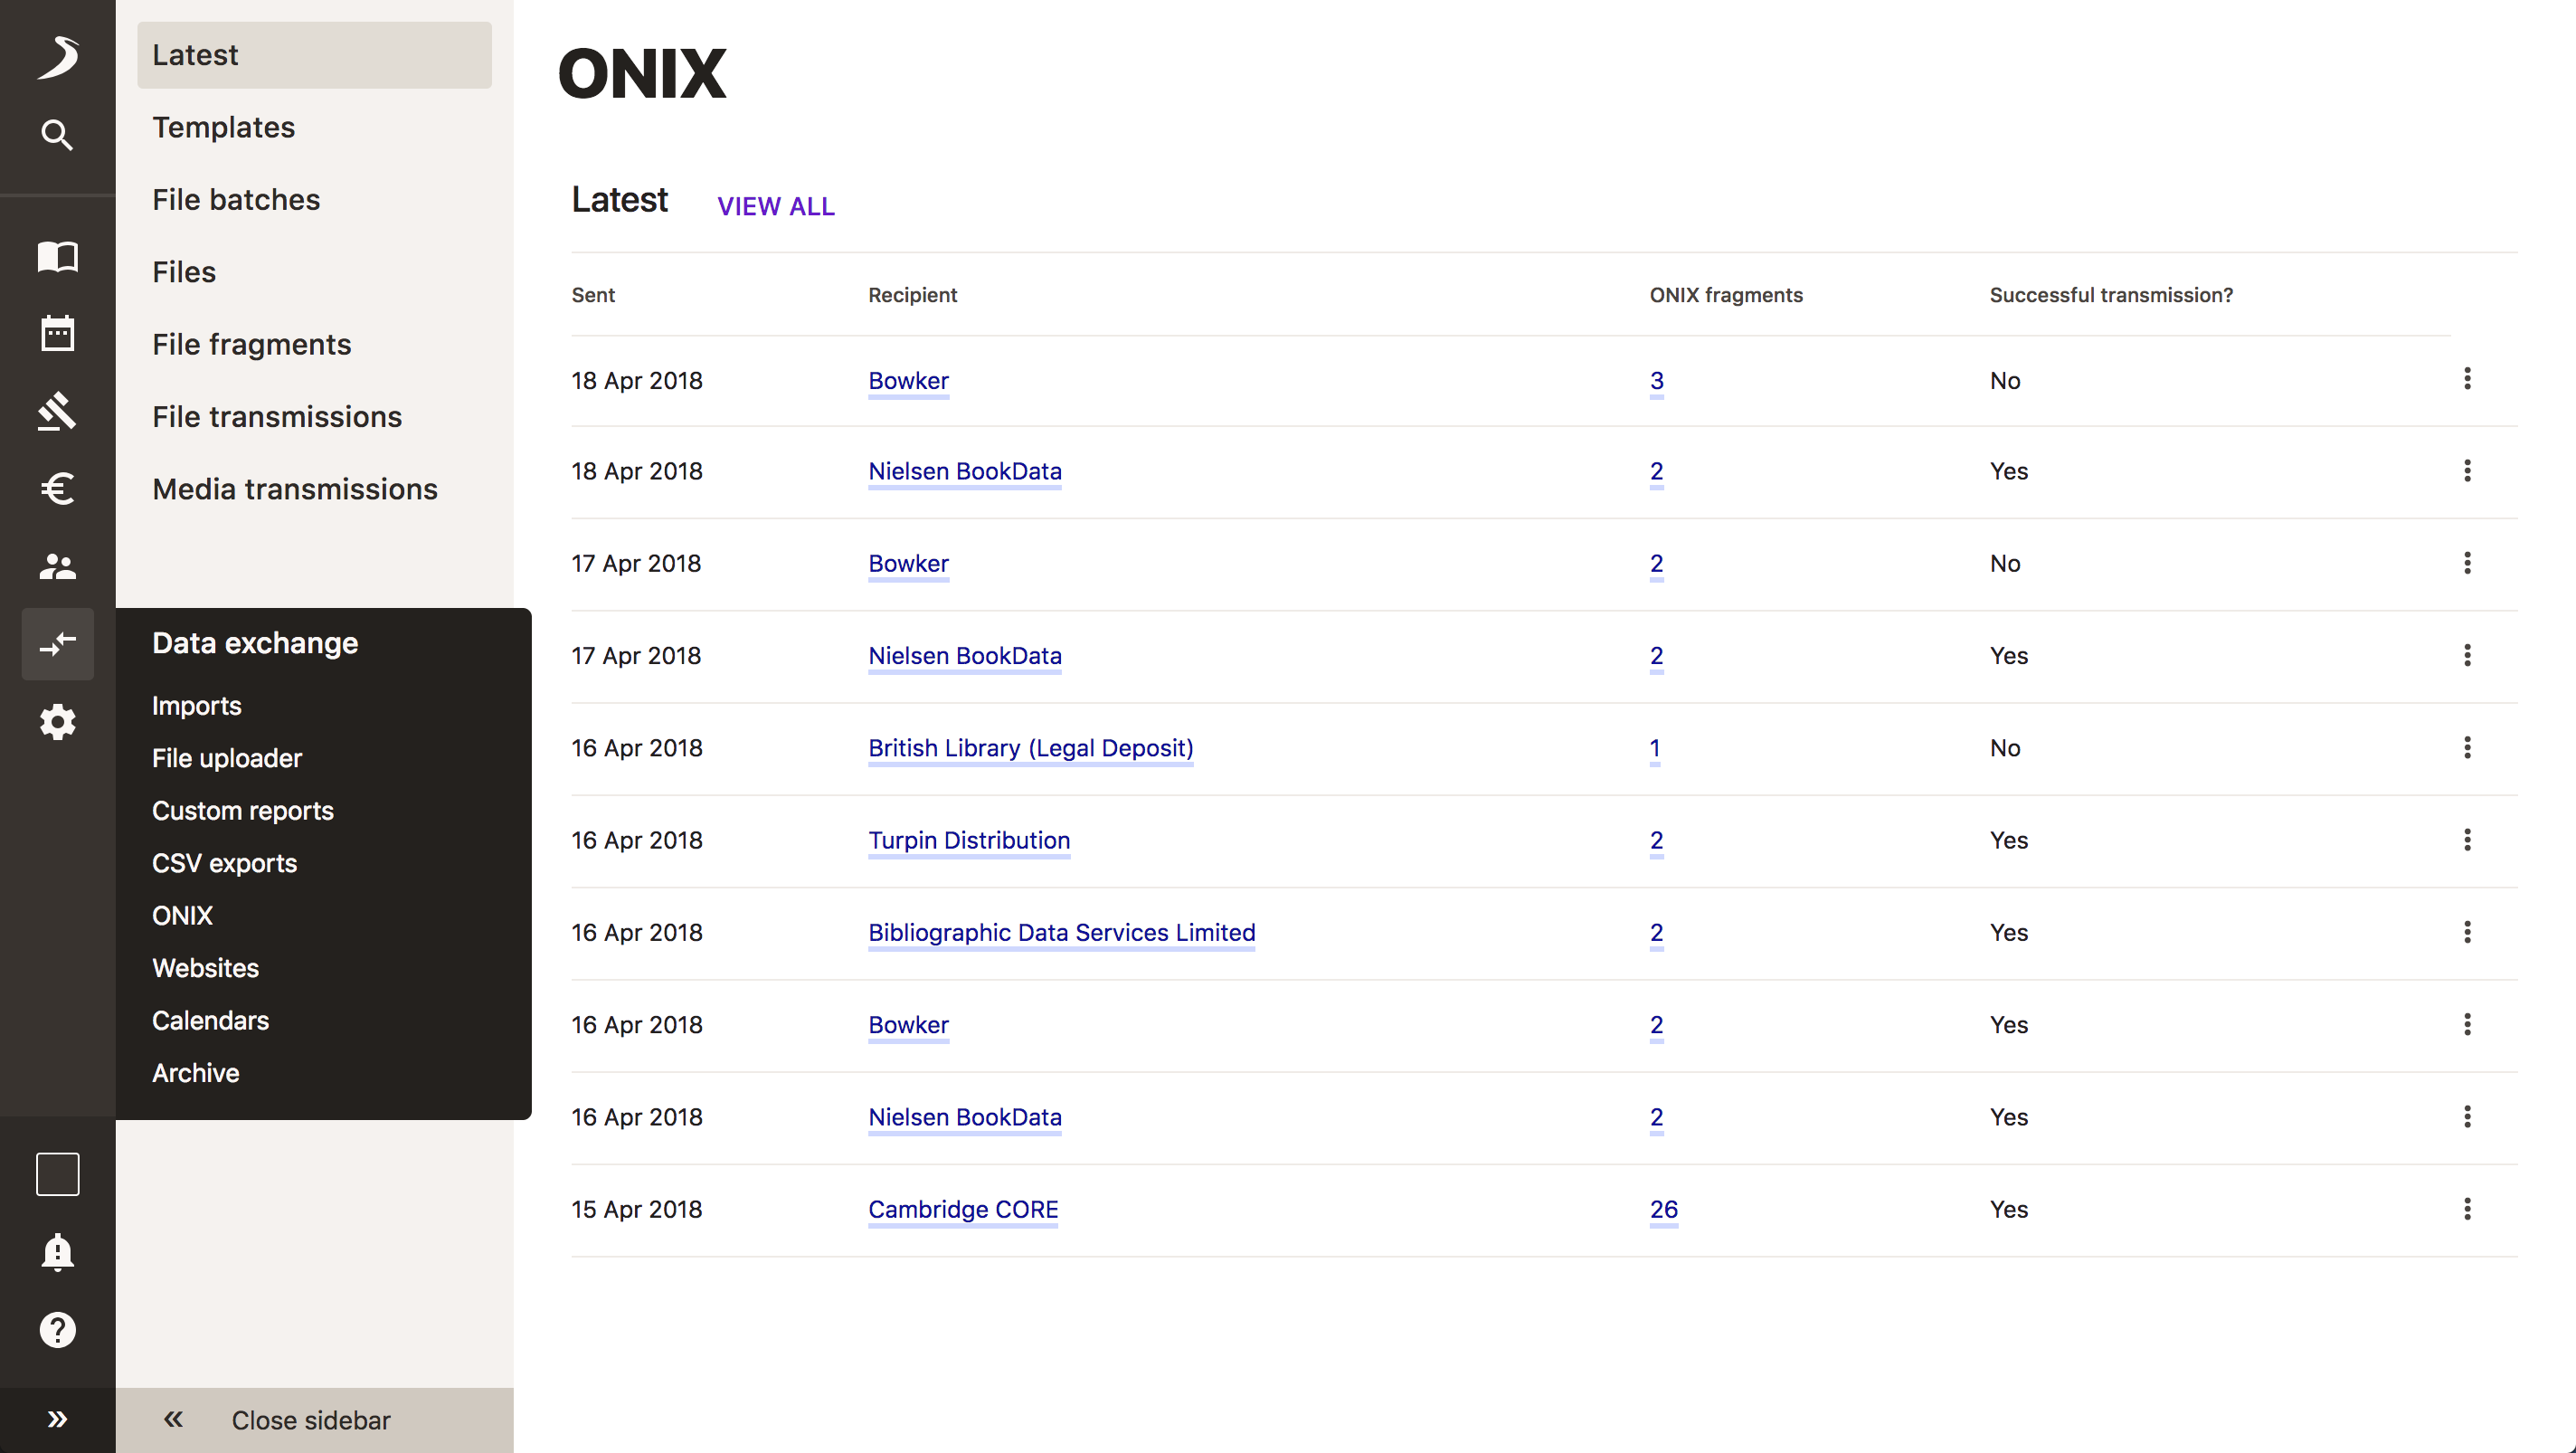Select the Archive entry in Data exchange menu
This screenshot has width=2576, height=1453.
[x=196, y=1072]
